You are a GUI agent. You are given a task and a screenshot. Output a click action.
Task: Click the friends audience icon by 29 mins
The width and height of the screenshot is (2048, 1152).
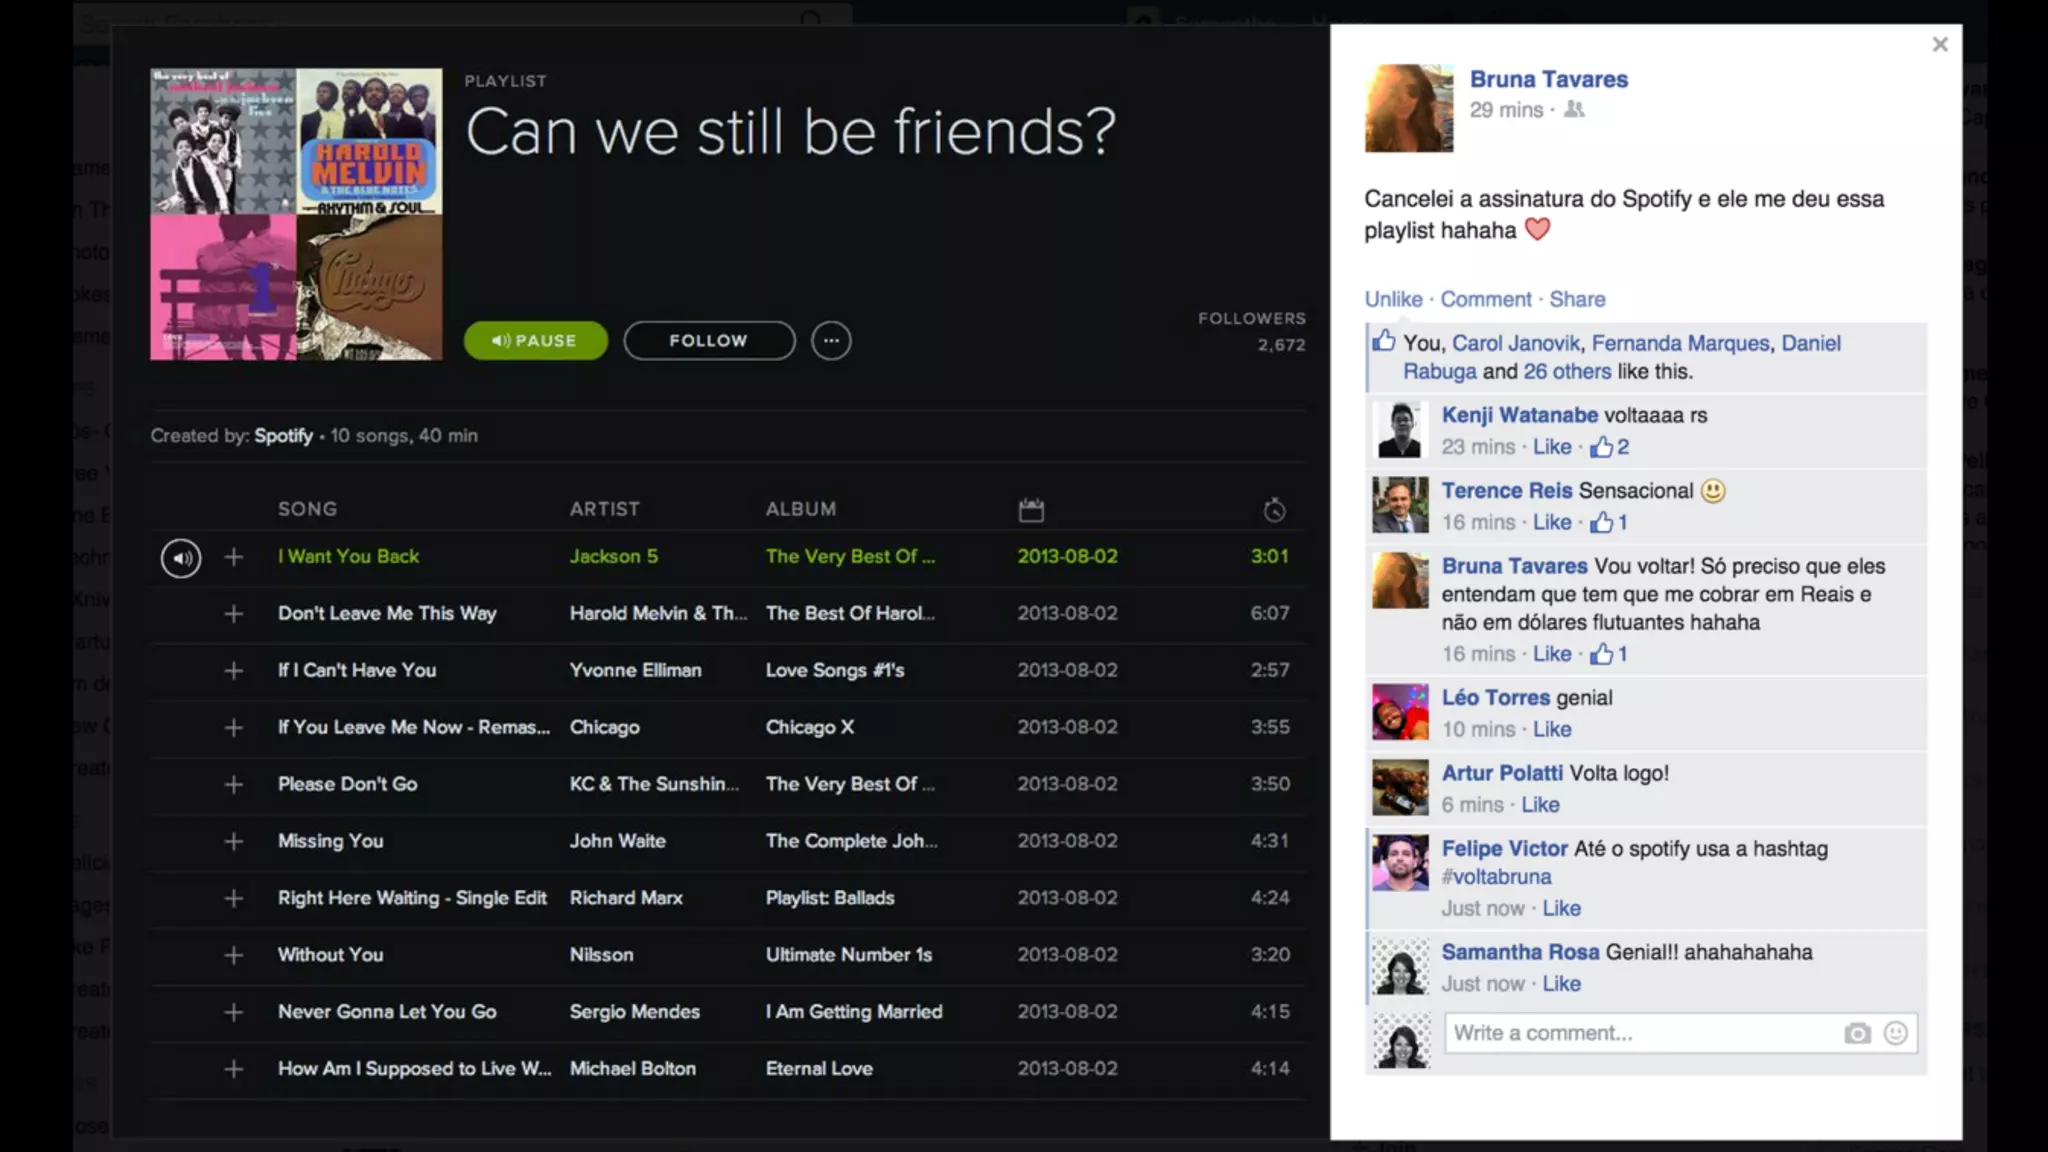point(1574,110)
